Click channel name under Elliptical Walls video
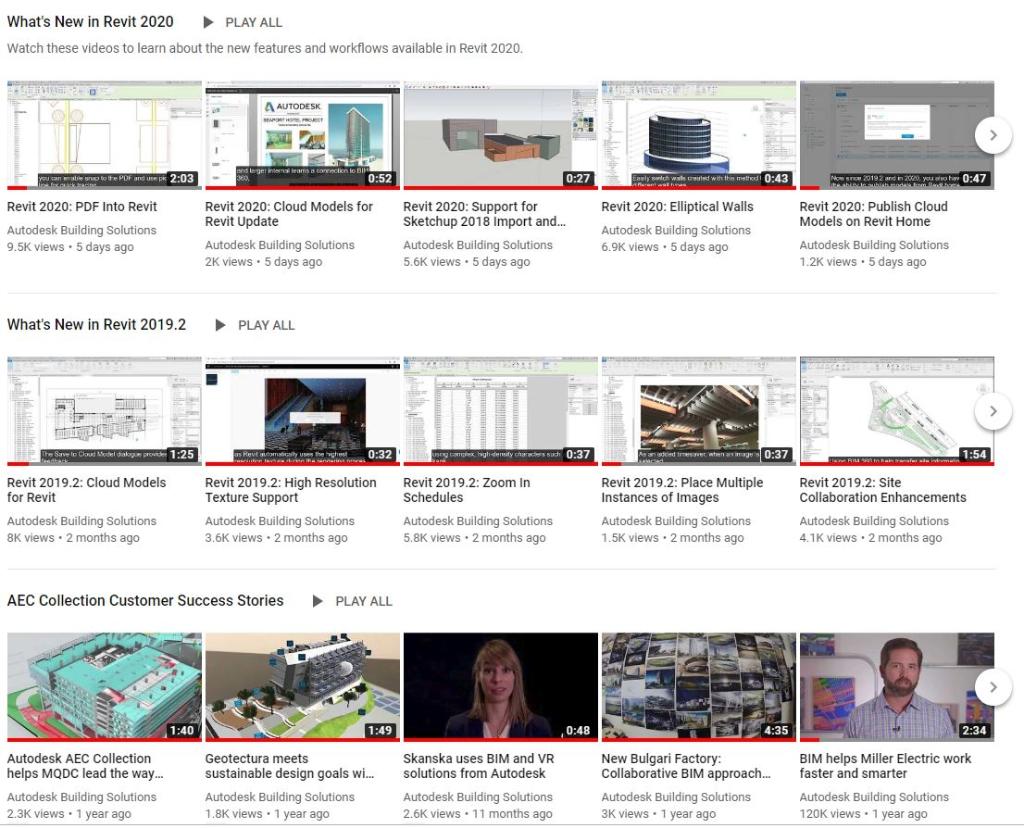 pos(676,230)
